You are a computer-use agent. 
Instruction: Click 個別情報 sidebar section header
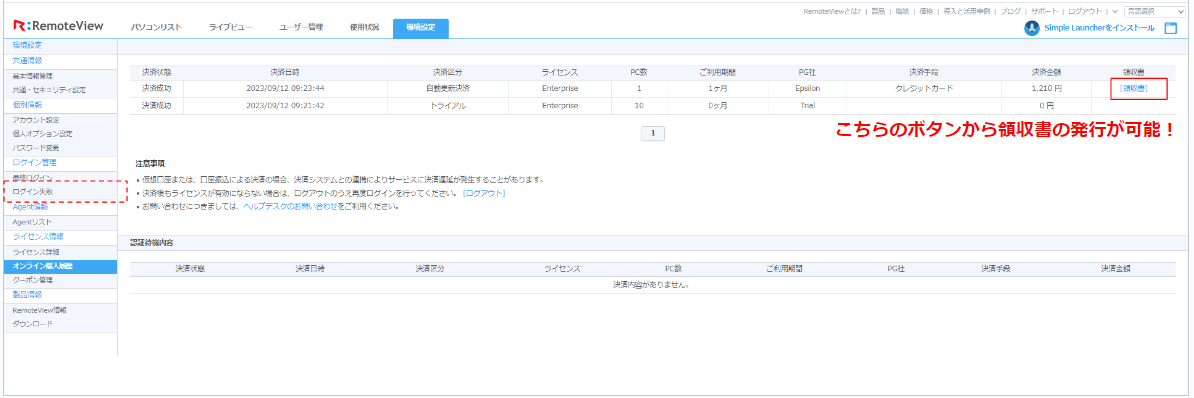point(27,104)
